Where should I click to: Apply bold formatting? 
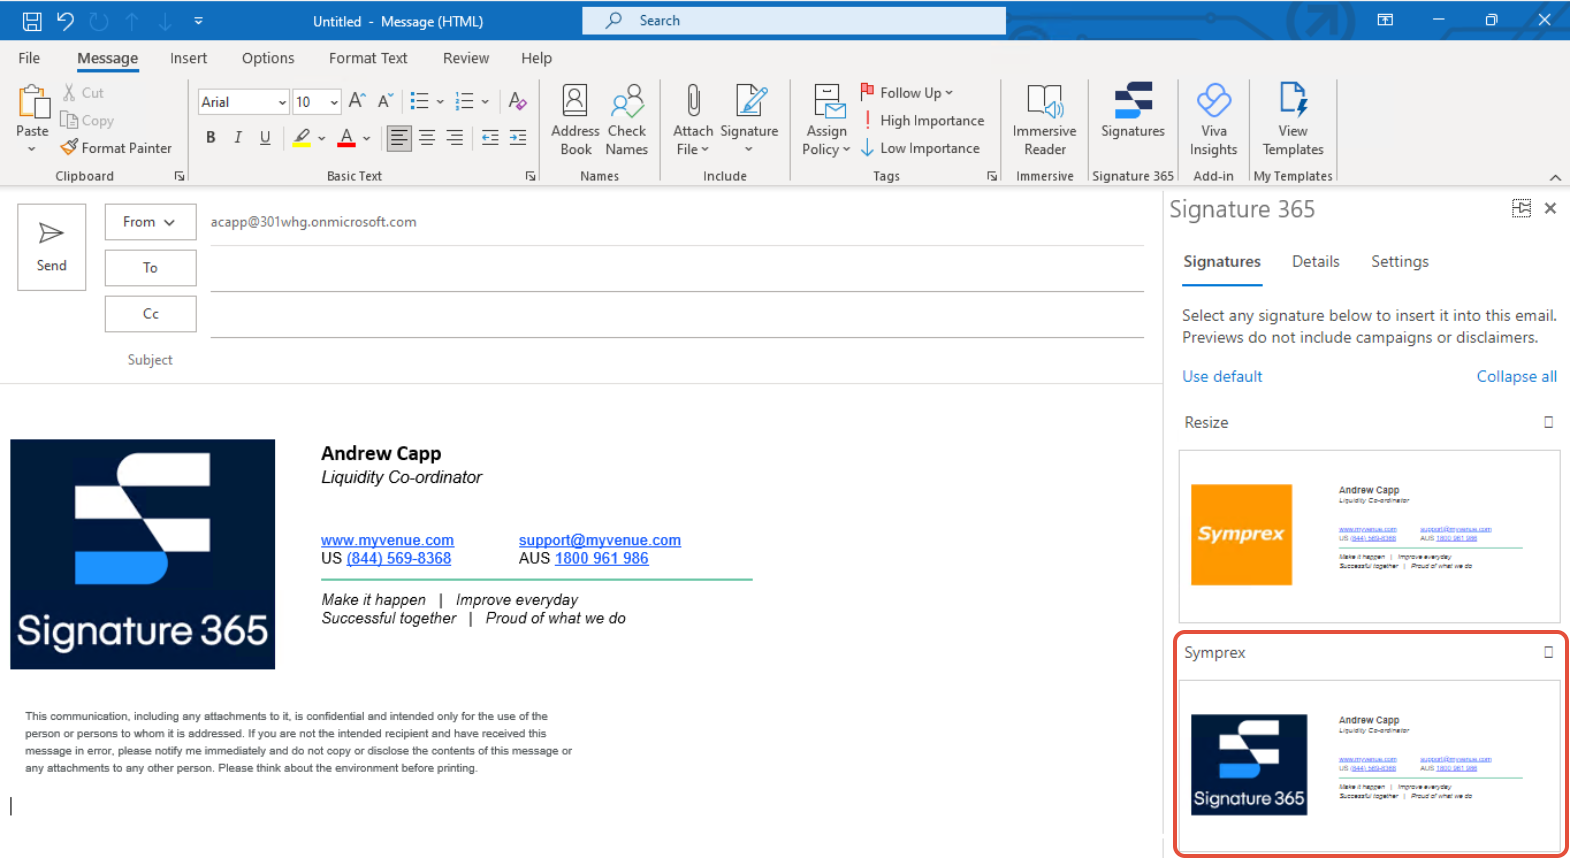211,138
